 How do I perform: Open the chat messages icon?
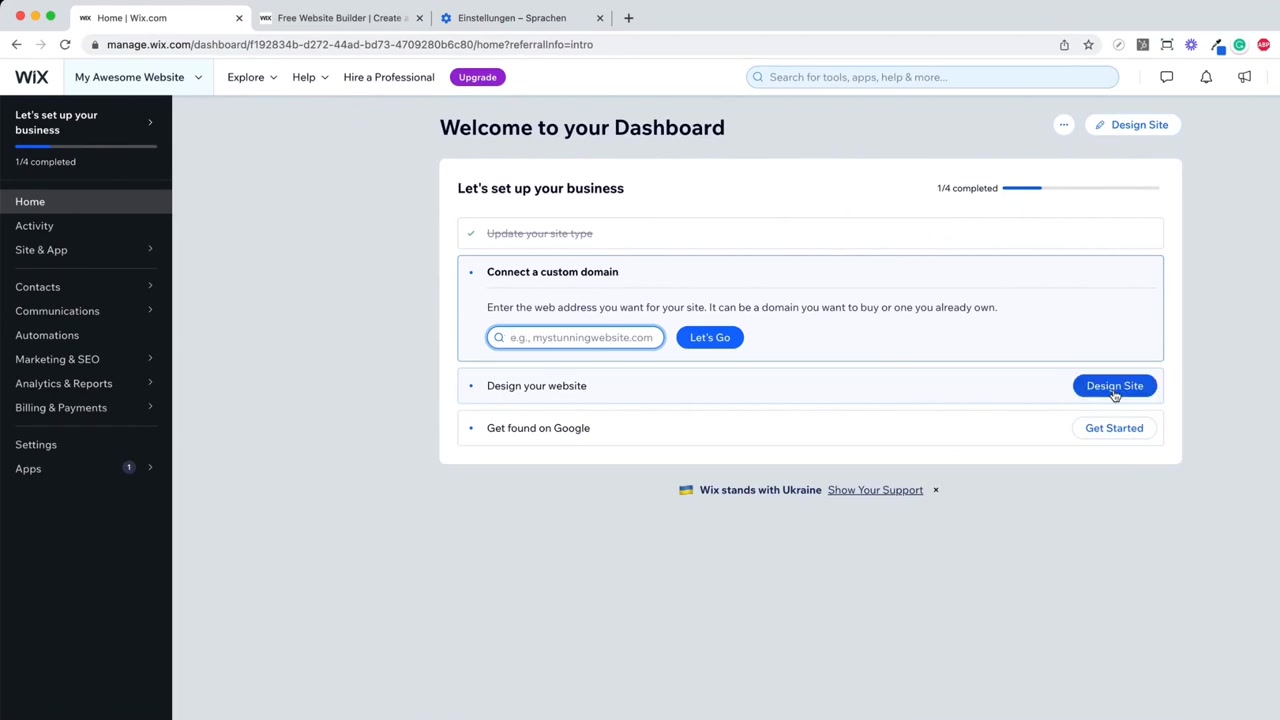tap(1166, 77)
